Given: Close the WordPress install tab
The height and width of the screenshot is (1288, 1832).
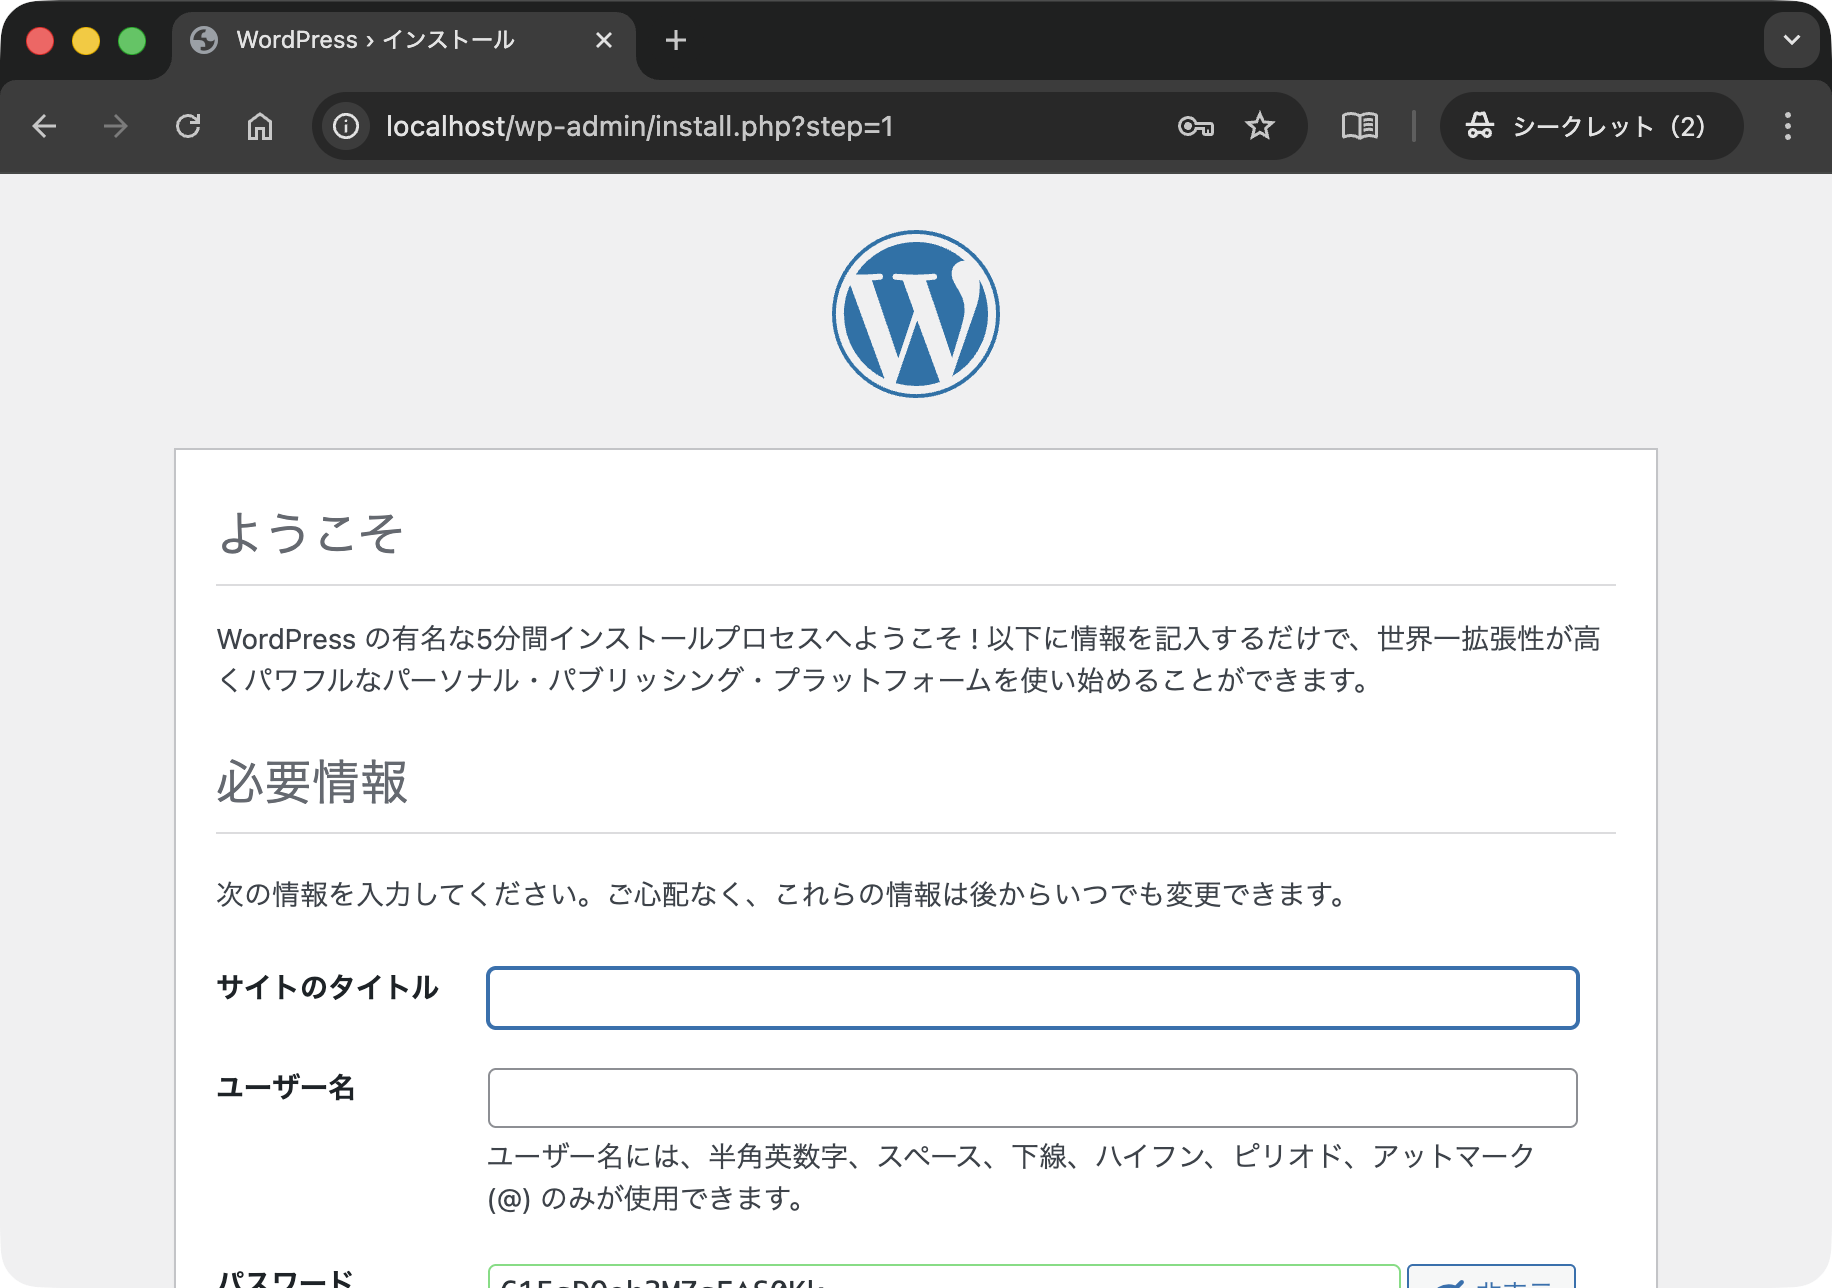Looking at the screenshot, I should pos(604,40).
